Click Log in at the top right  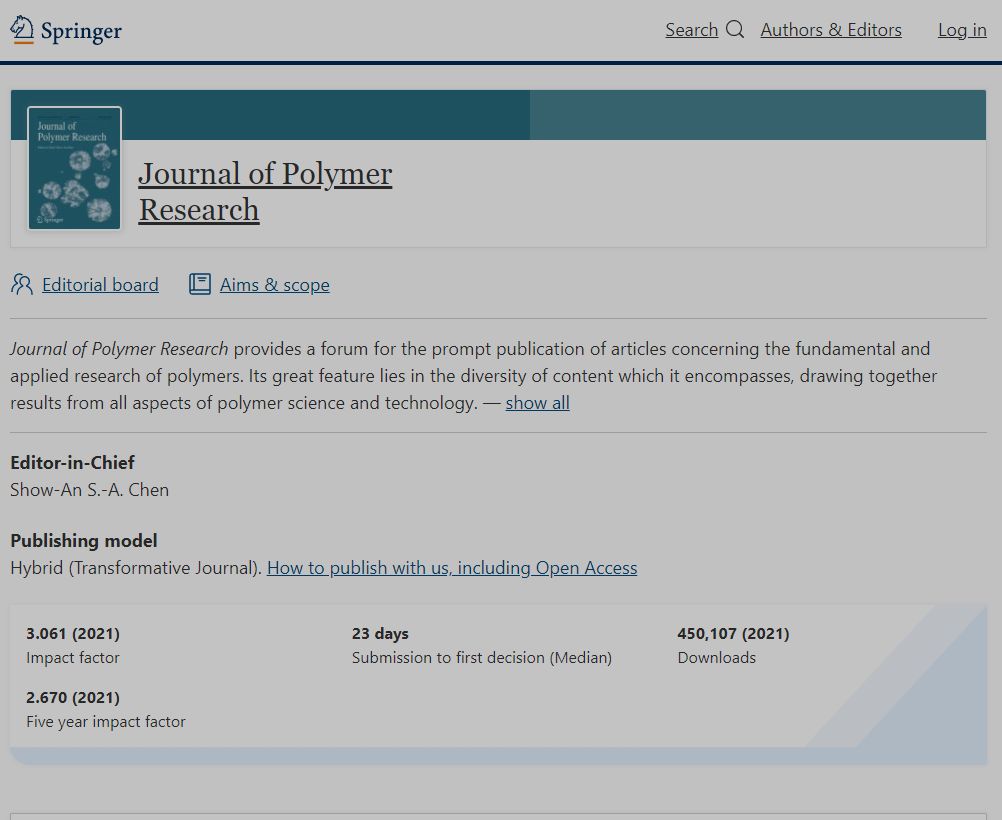[961, 30]
